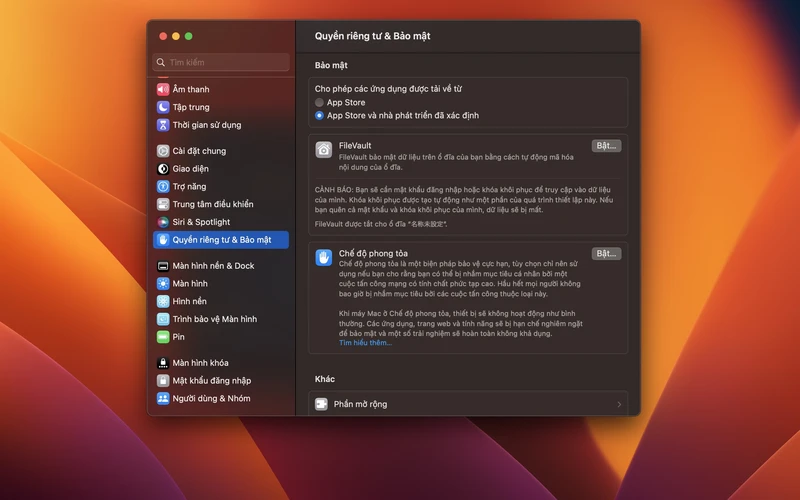The width and height of the screenshot is (800, 500).
Task: Click the Siri & Spotlight icon
Action: point(163,222)
